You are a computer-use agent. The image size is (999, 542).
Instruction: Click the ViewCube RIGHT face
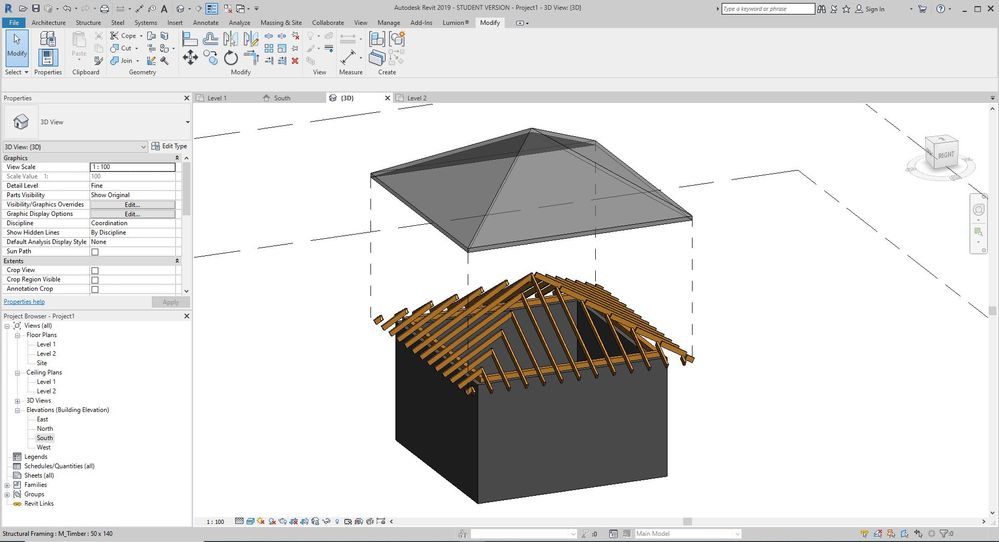pyautogui.click(x=945, y=155)
